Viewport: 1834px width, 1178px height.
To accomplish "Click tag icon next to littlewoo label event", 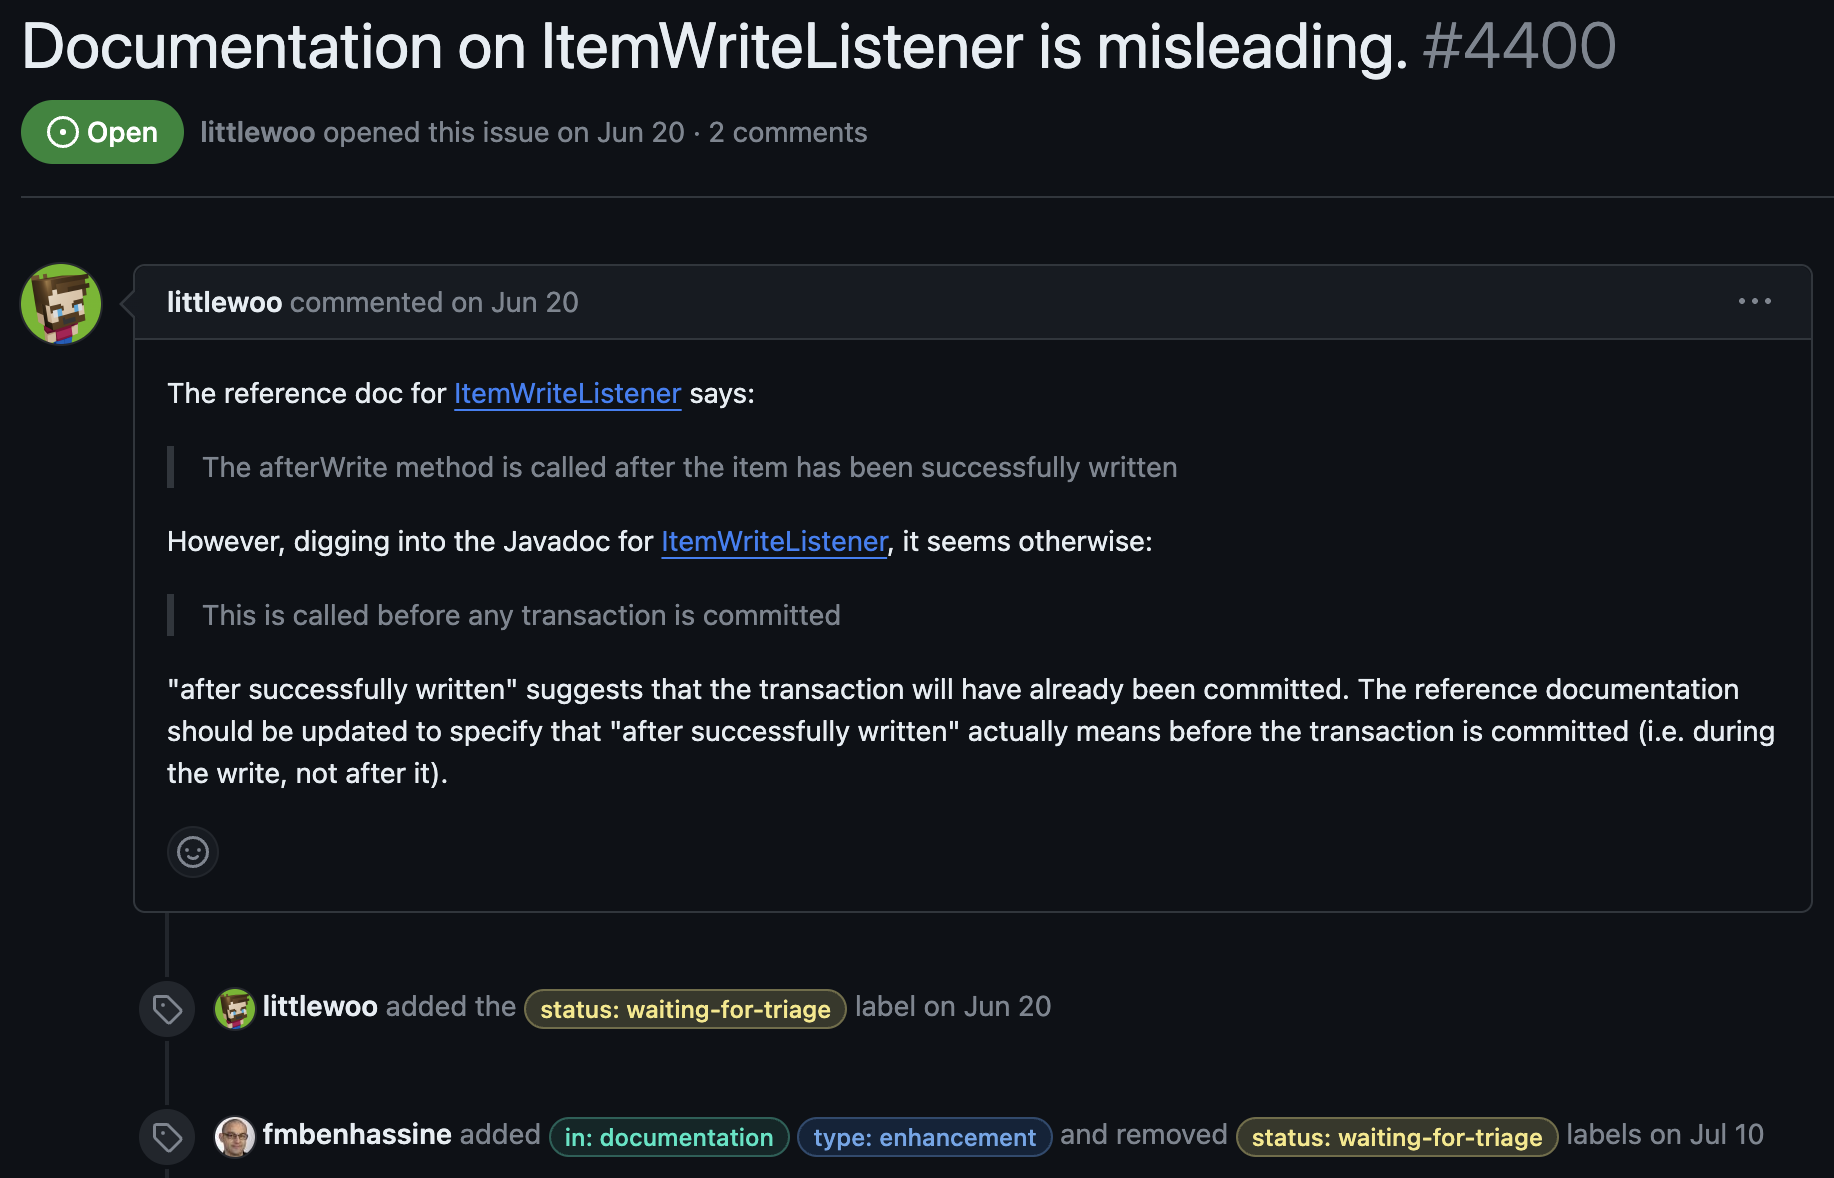I will (167, 1009).
